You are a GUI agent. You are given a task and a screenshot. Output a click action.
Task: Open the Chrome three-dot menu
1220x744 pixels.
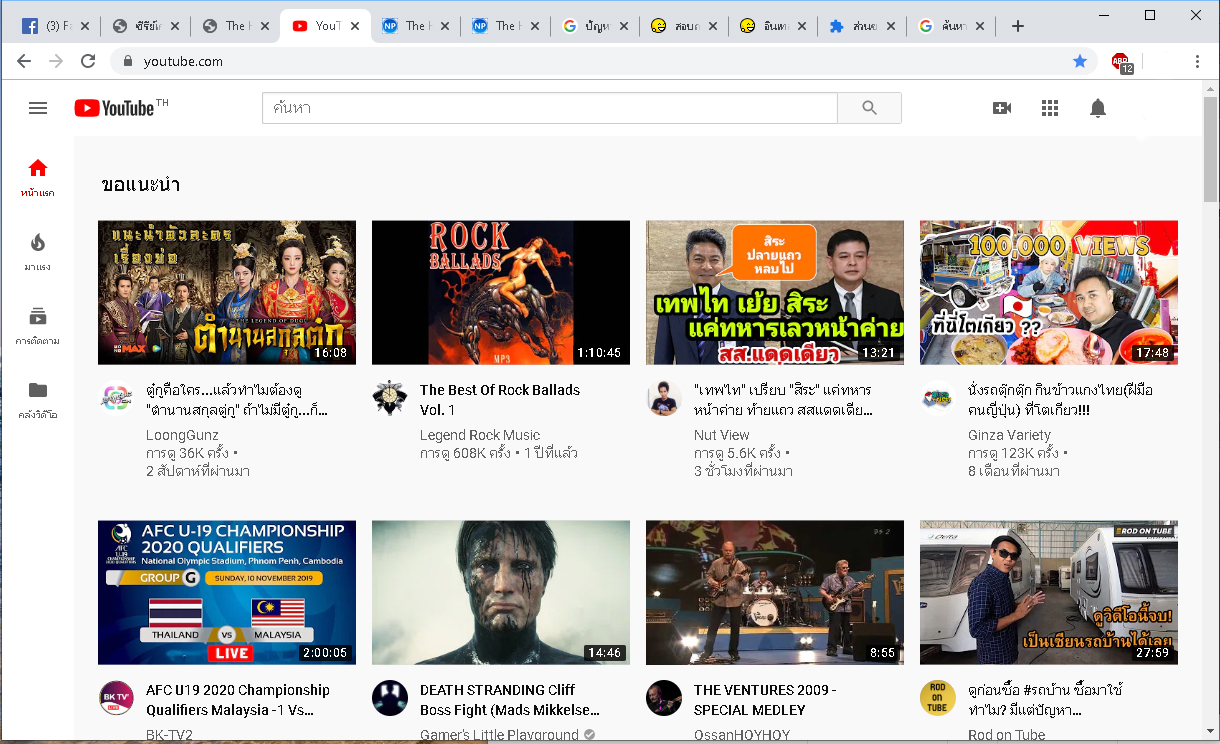(x=1197, y=61)
